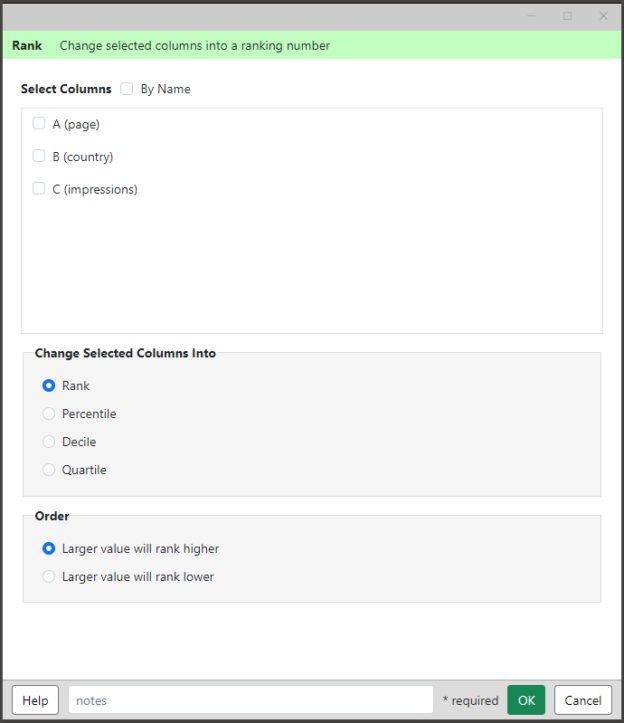Maximize the dialog window
This screenshot has width=624, height=723.
pos(567,16)
